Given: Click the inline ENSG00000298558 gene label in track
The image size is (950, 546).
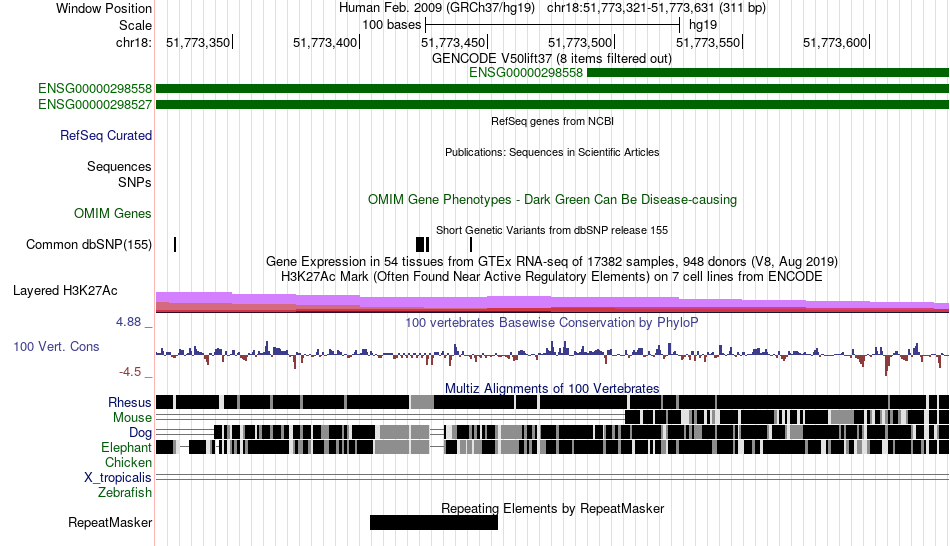Looking at the screenshot, I should click(526, 73).
